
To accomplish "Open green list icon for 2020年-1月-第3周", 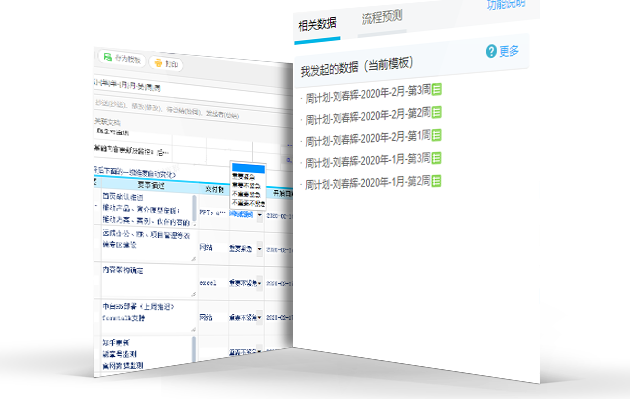I will point(437,158).
